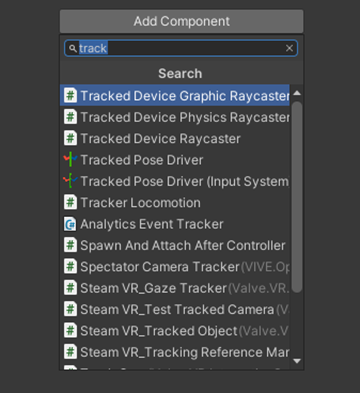
Task: Click the script icon next to Tracker Locomotion
Action: pos(70,203)
